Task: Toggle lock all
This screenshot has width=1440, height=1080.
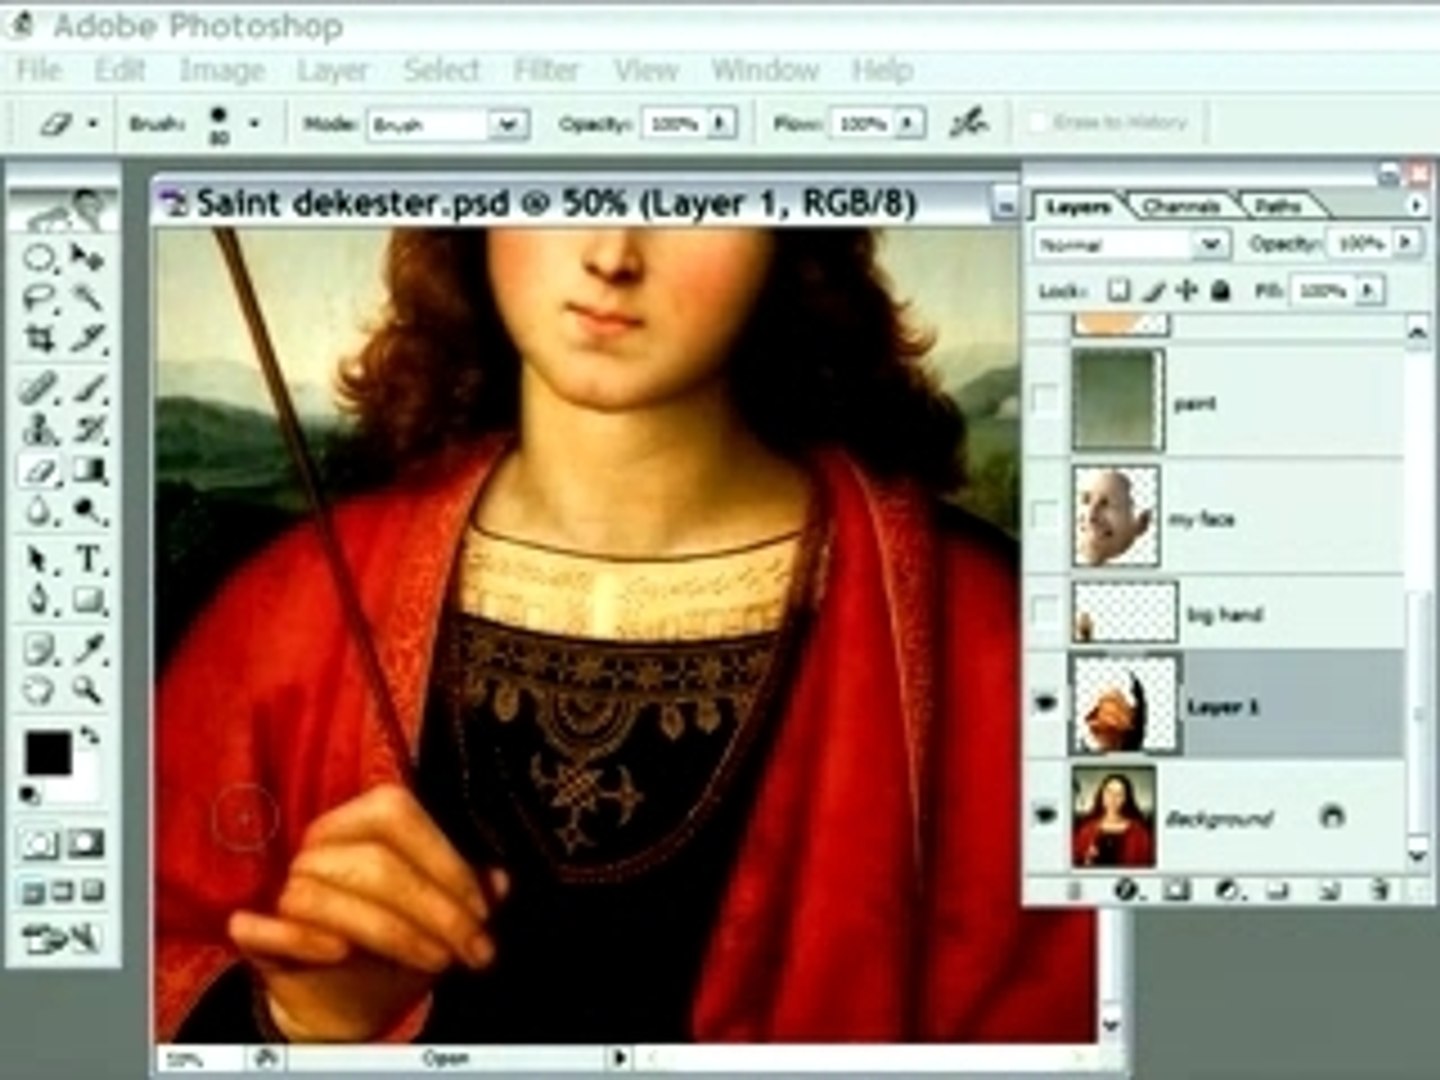Action: [x=1220, y=291]
